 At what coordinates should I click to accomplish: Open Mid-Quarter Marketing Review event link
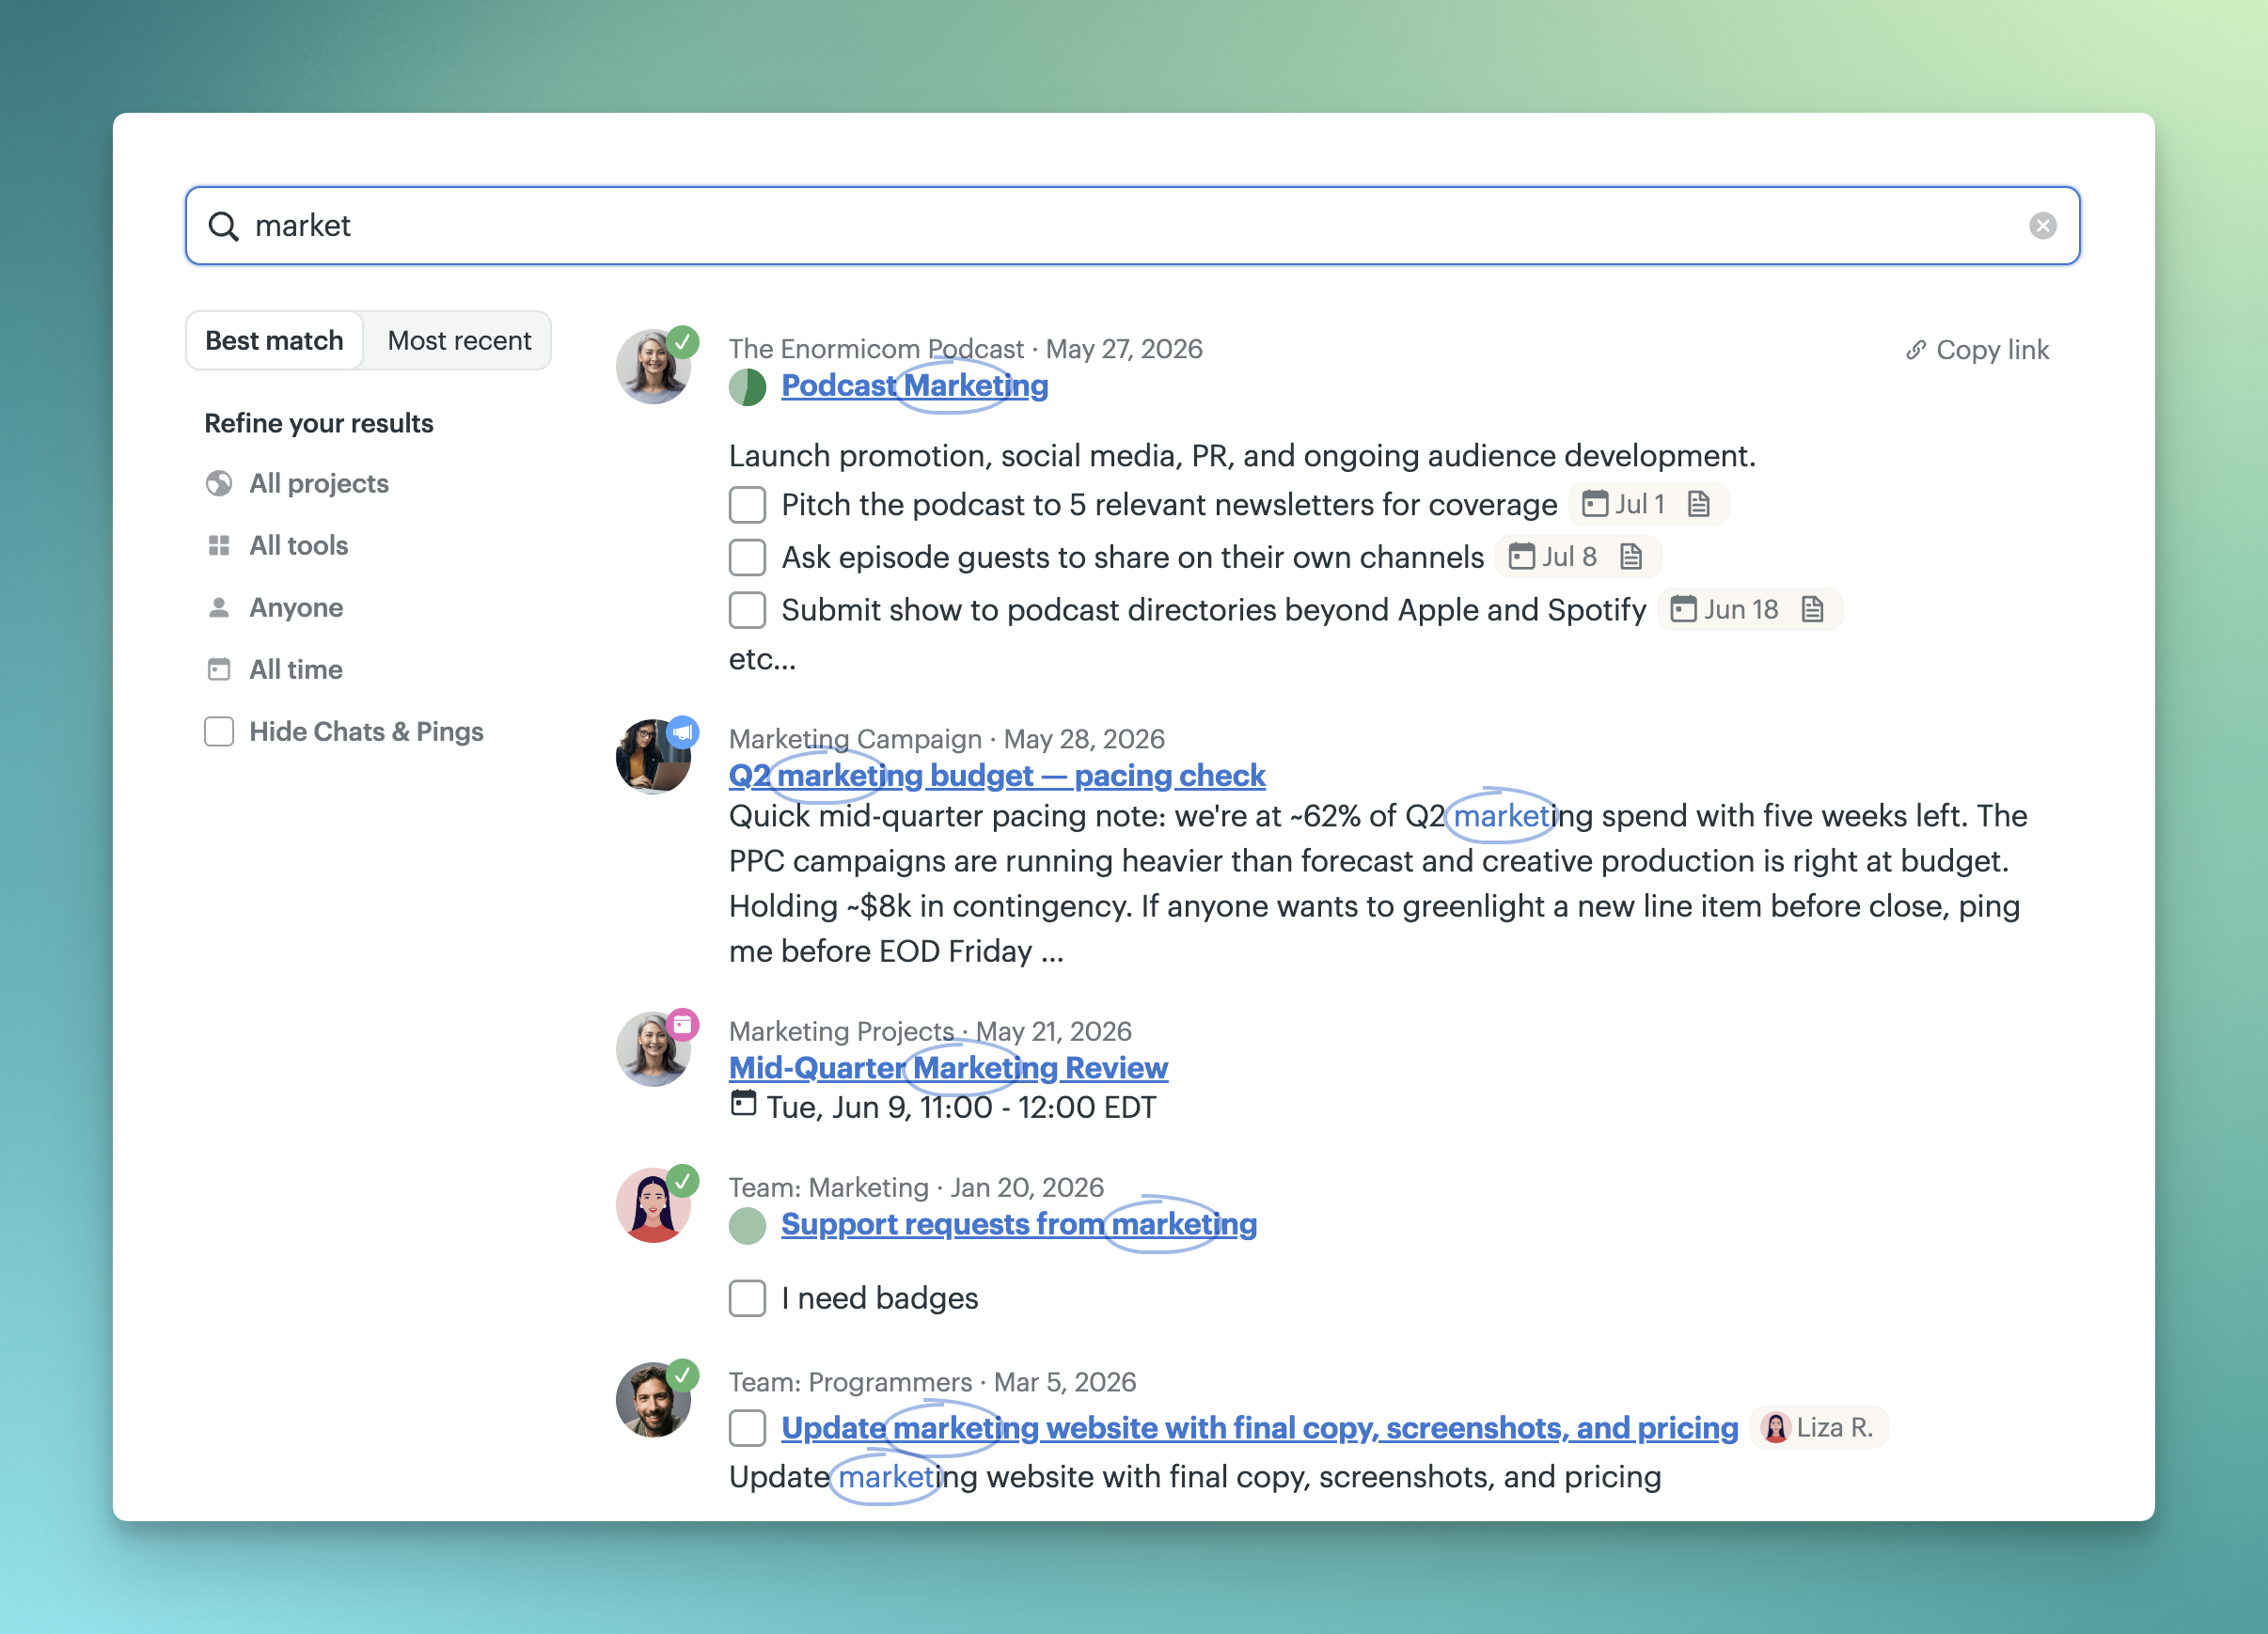[947, 1067]
